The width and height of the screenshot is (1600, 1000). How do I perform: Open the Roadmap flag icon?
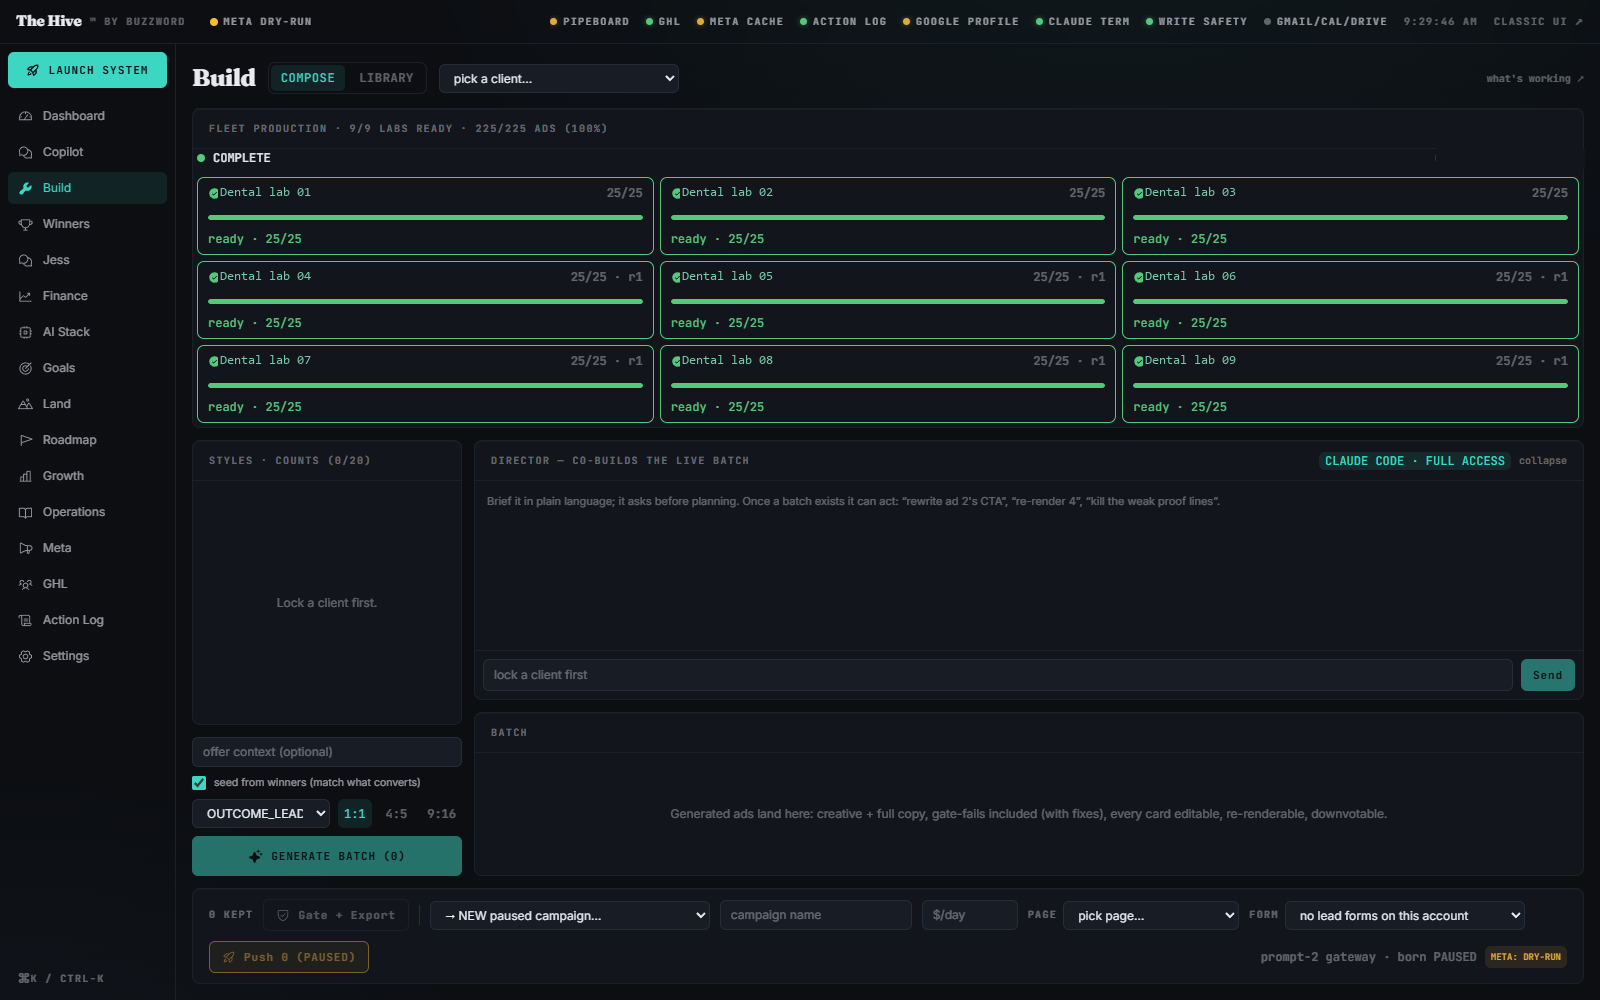(x=26, y=440)
